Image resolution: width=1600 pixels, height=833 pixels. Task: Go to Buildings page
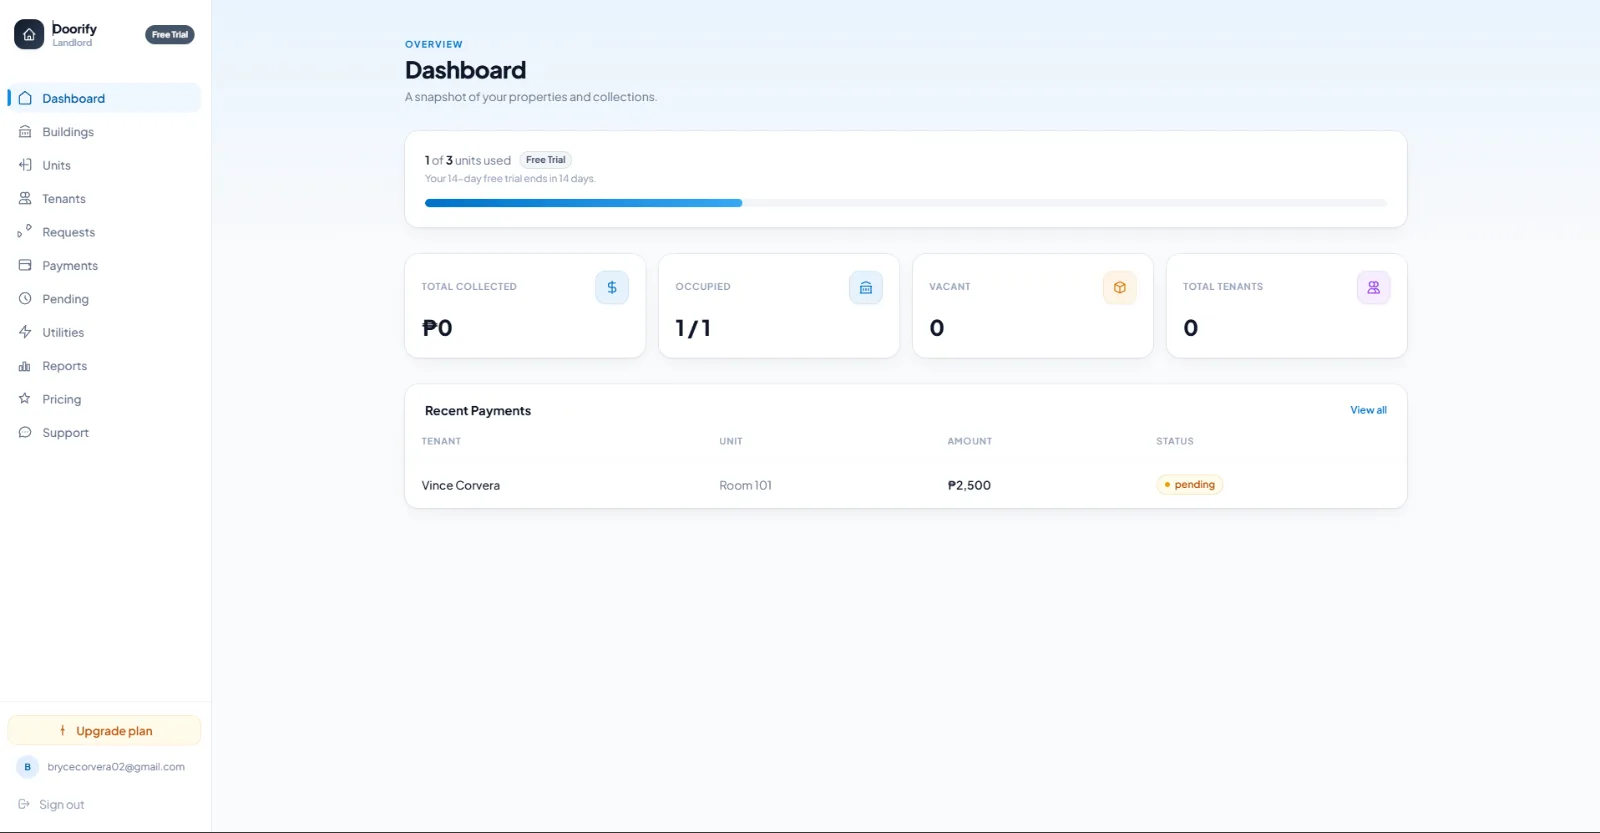click(104, 132)
